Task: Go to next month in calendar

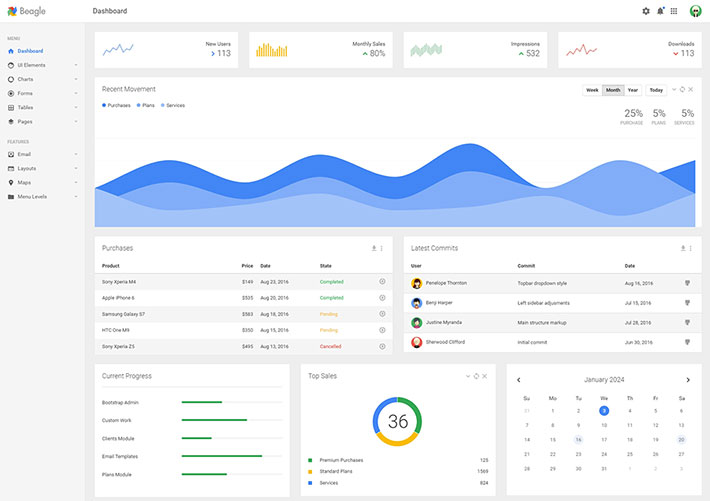Action: 688,380
